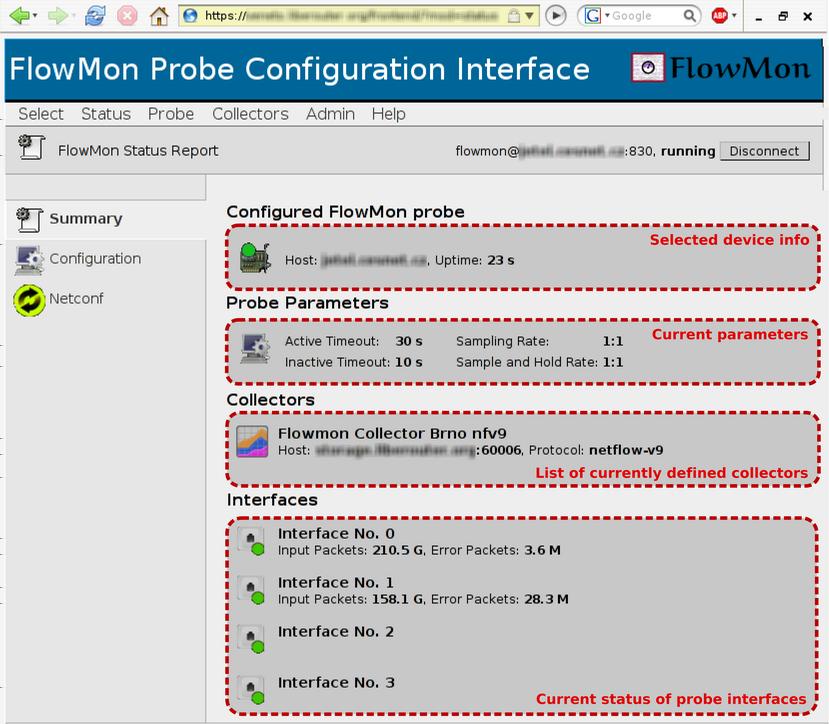Open Netconf in the sidebar

coord(76,299)
